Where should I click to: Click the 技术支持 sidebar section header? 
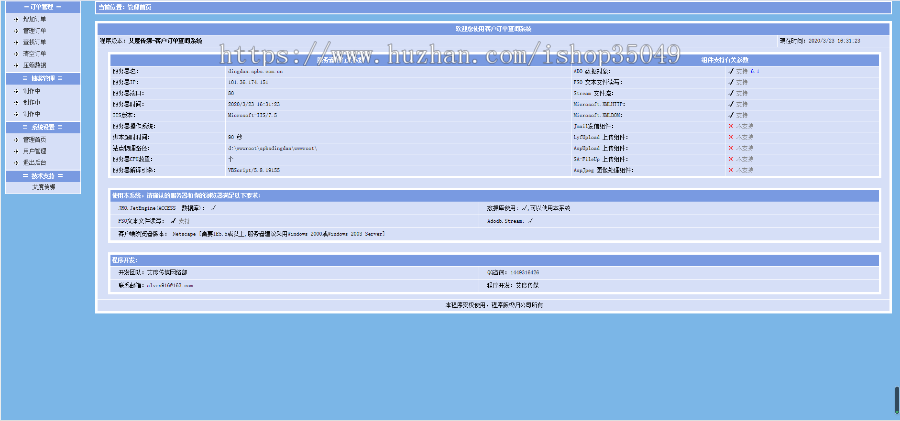point(43,176)
